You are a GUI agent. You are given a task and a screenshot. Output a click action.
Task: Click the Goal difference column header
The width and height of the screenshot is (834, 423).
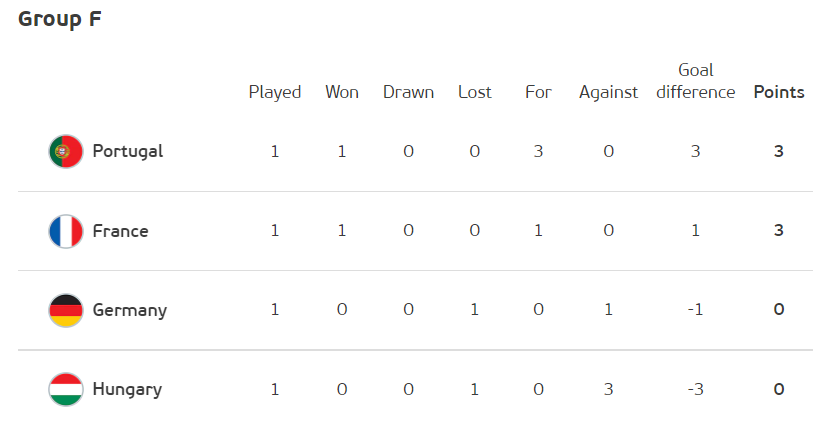(x=696, y=81)
